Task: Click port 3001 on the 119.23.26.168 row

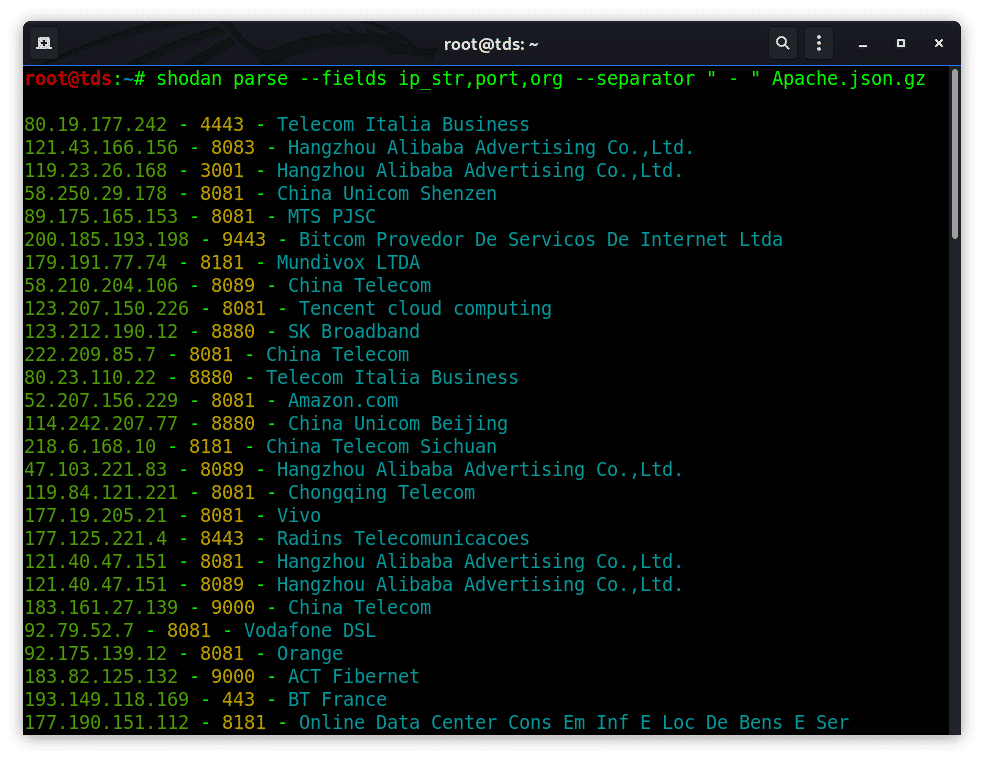Action: [222, 171]
